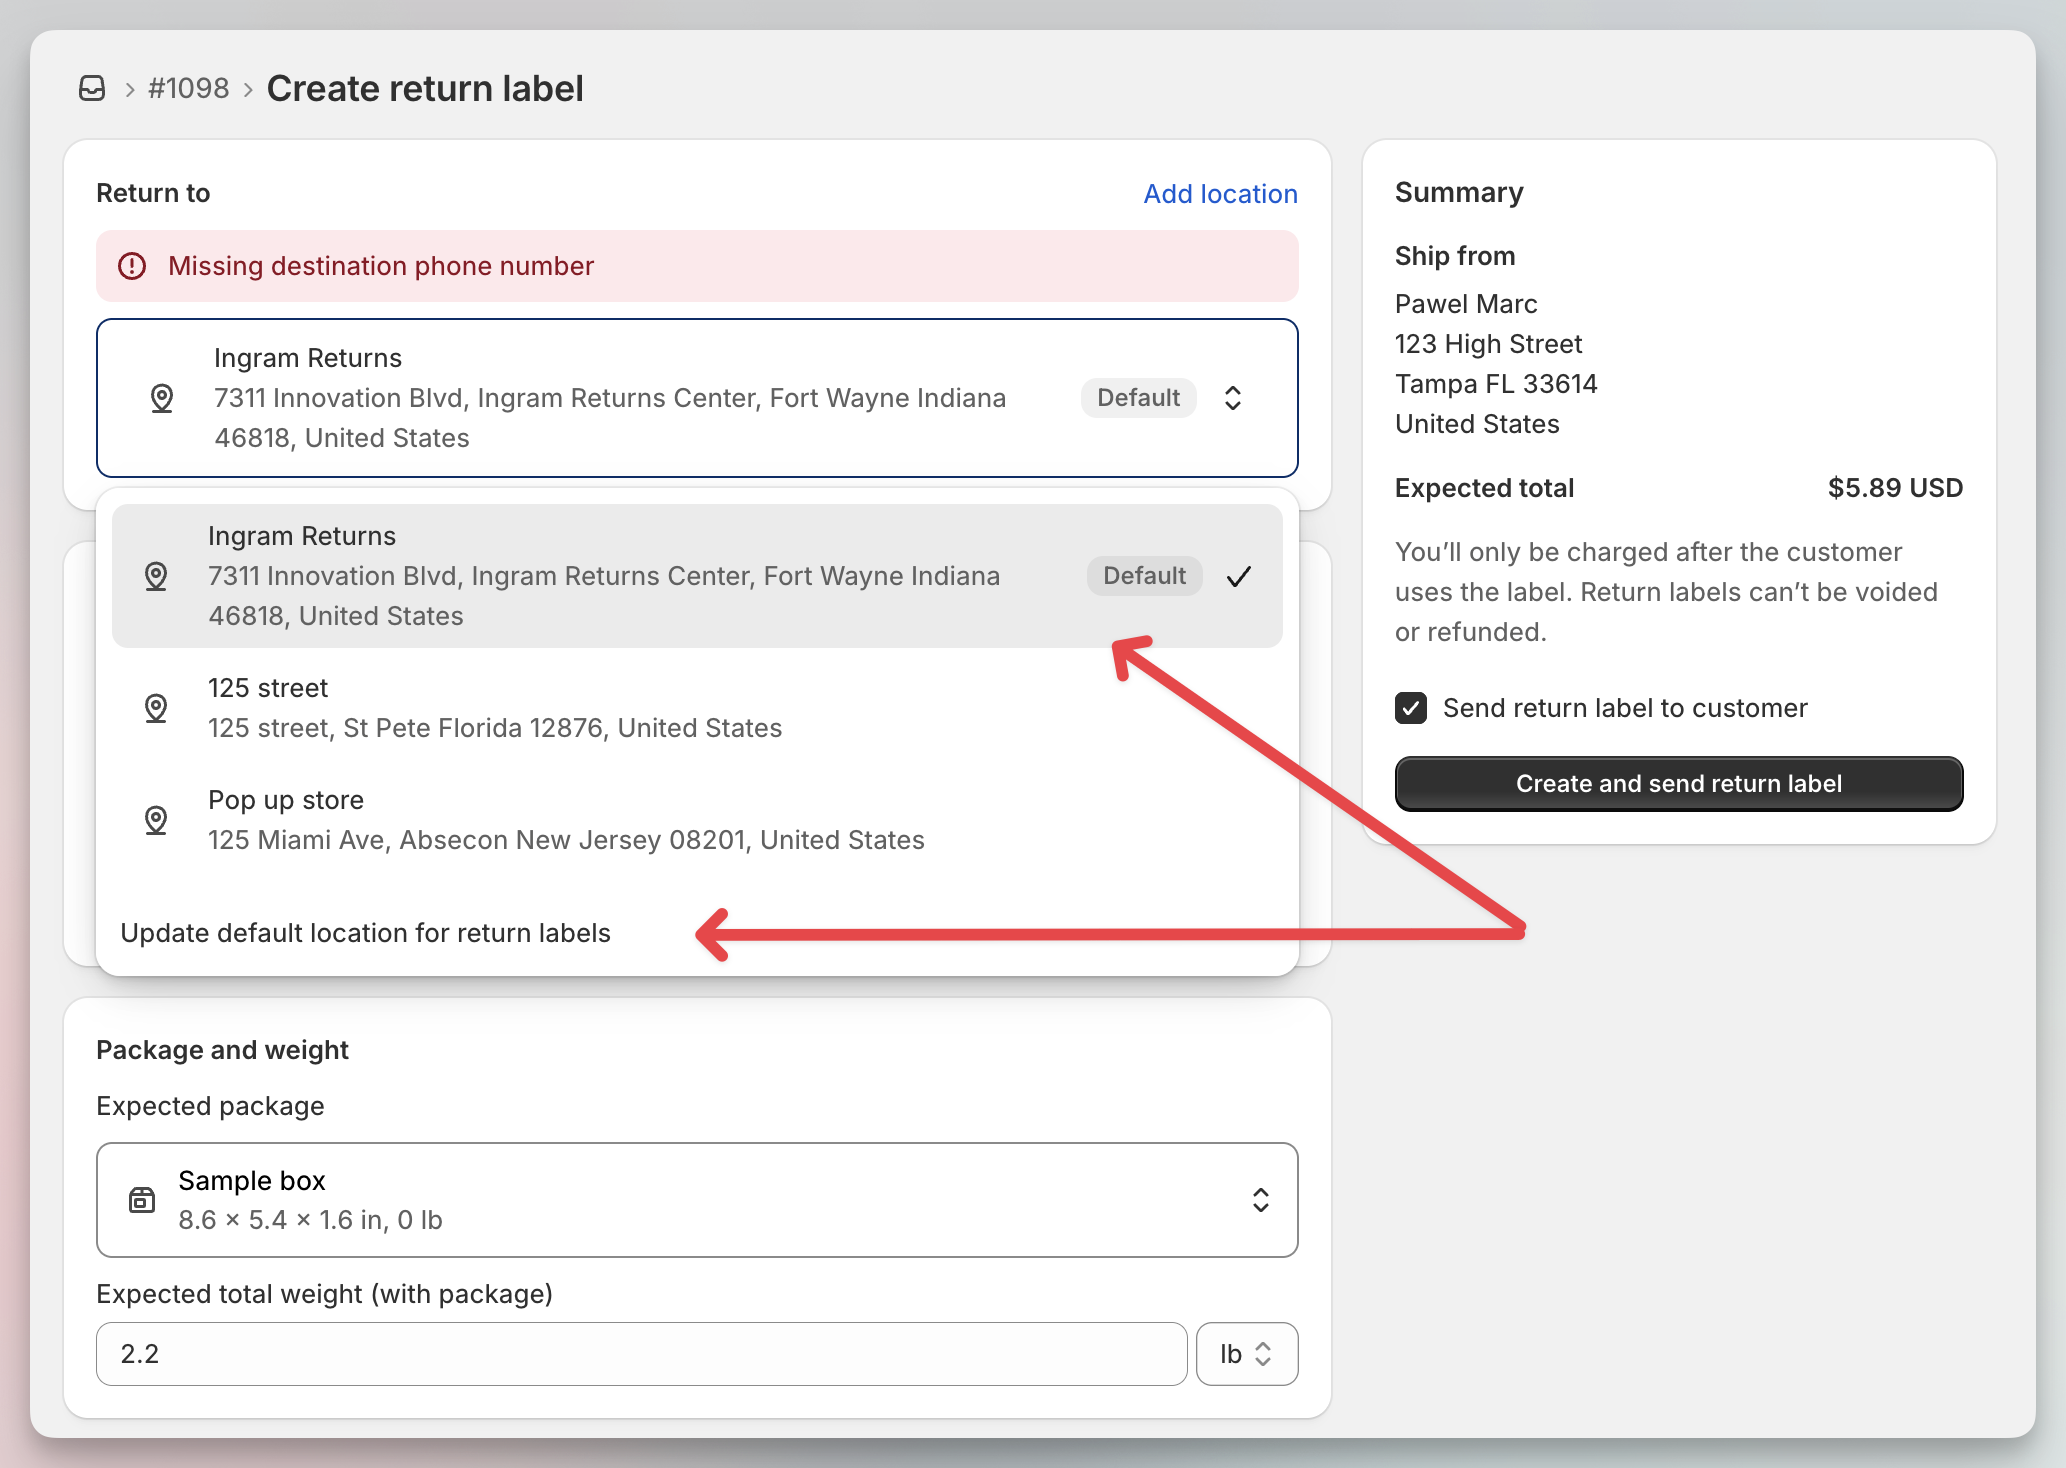Click the package box icon in the Expected package field
This screenshot has height=1468, width=2066.
pos(142,1200)
